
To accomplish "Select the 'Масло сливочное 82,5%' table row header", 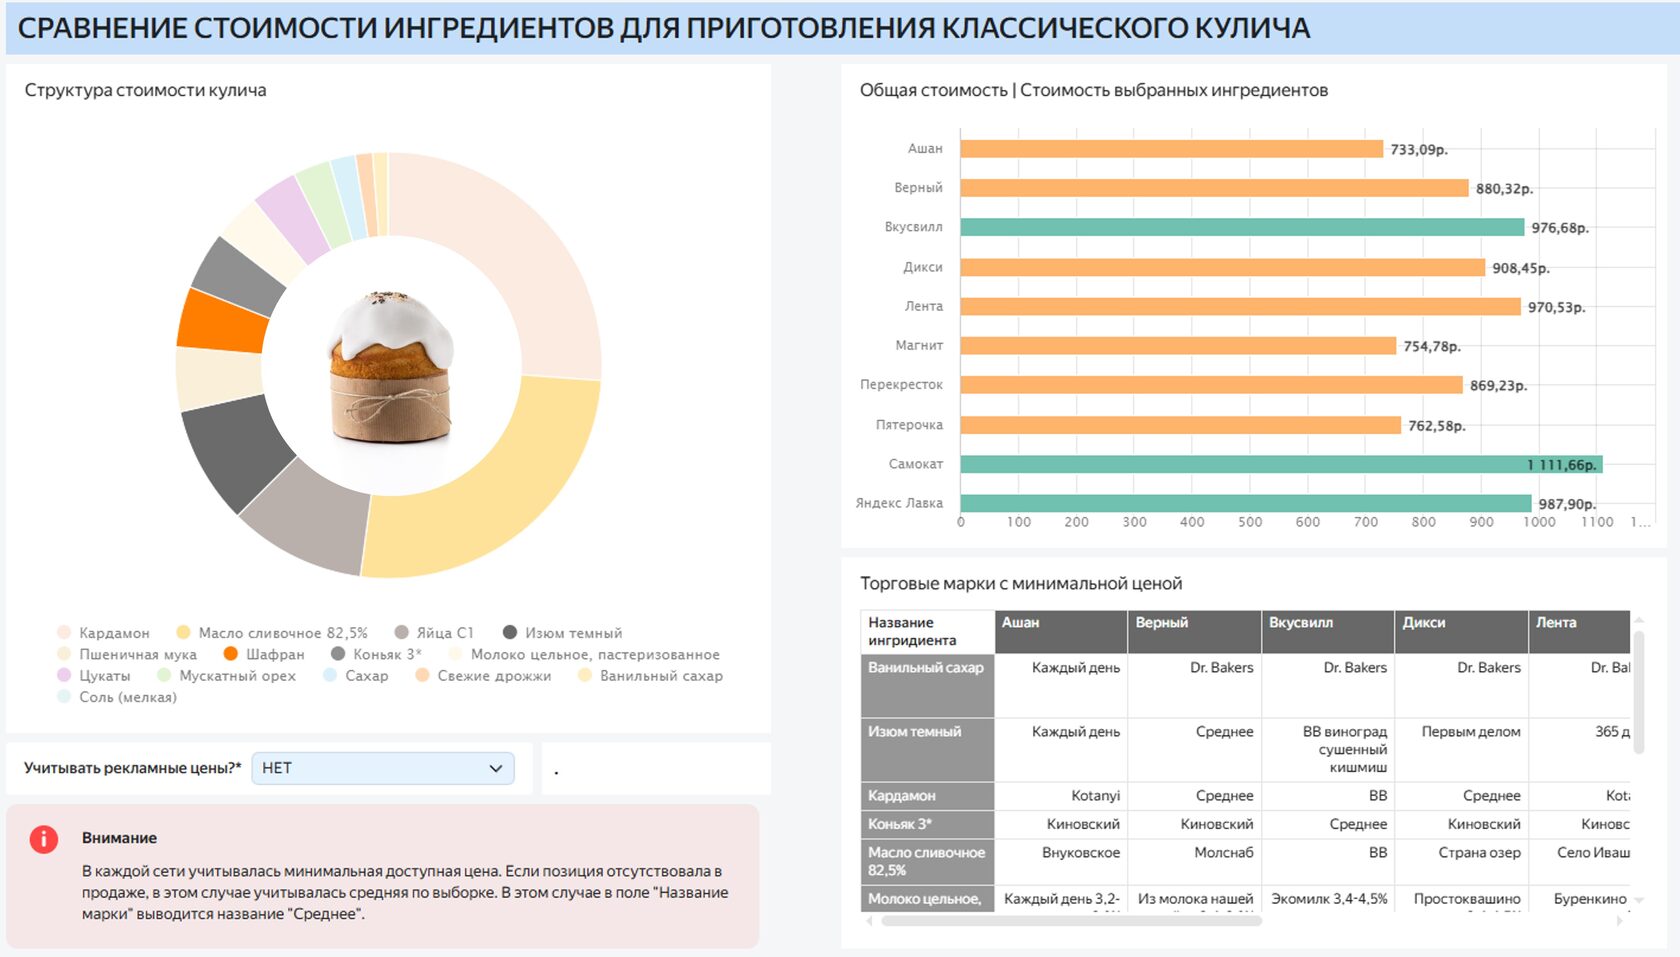I will pyautogui.click(x=927, y=861).
